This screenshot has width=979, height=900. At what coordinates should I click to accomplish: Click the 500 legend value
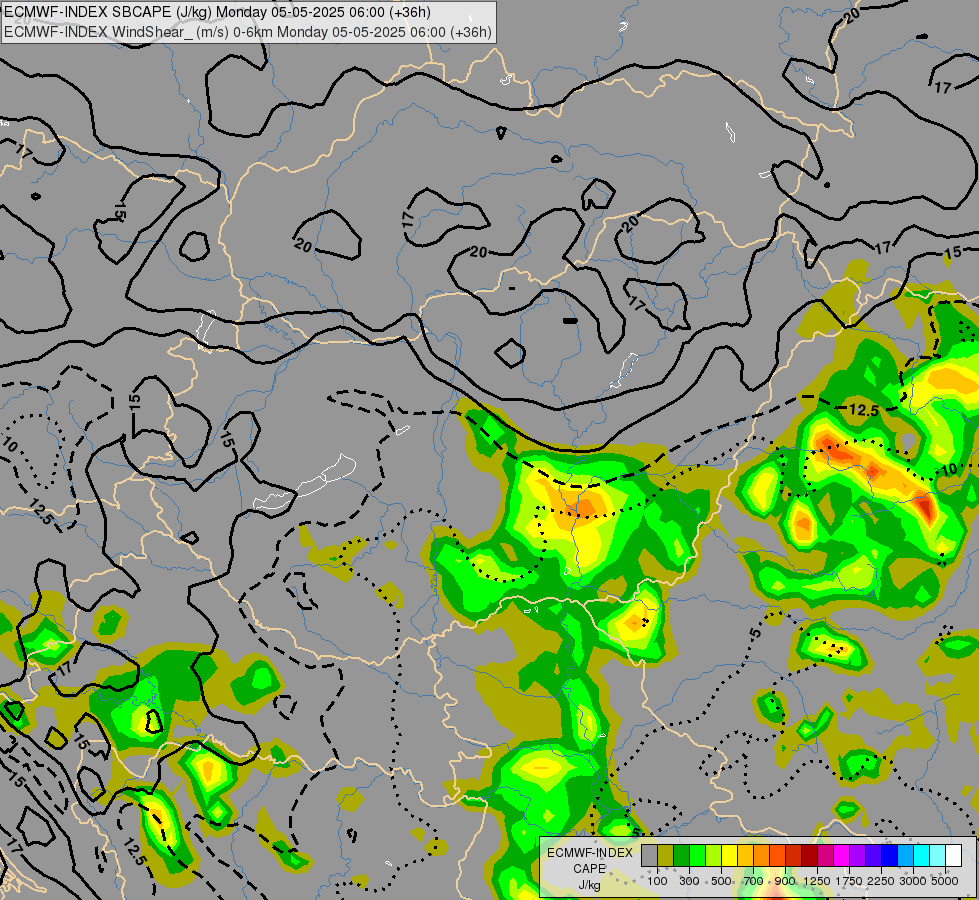tap(721, 881)
